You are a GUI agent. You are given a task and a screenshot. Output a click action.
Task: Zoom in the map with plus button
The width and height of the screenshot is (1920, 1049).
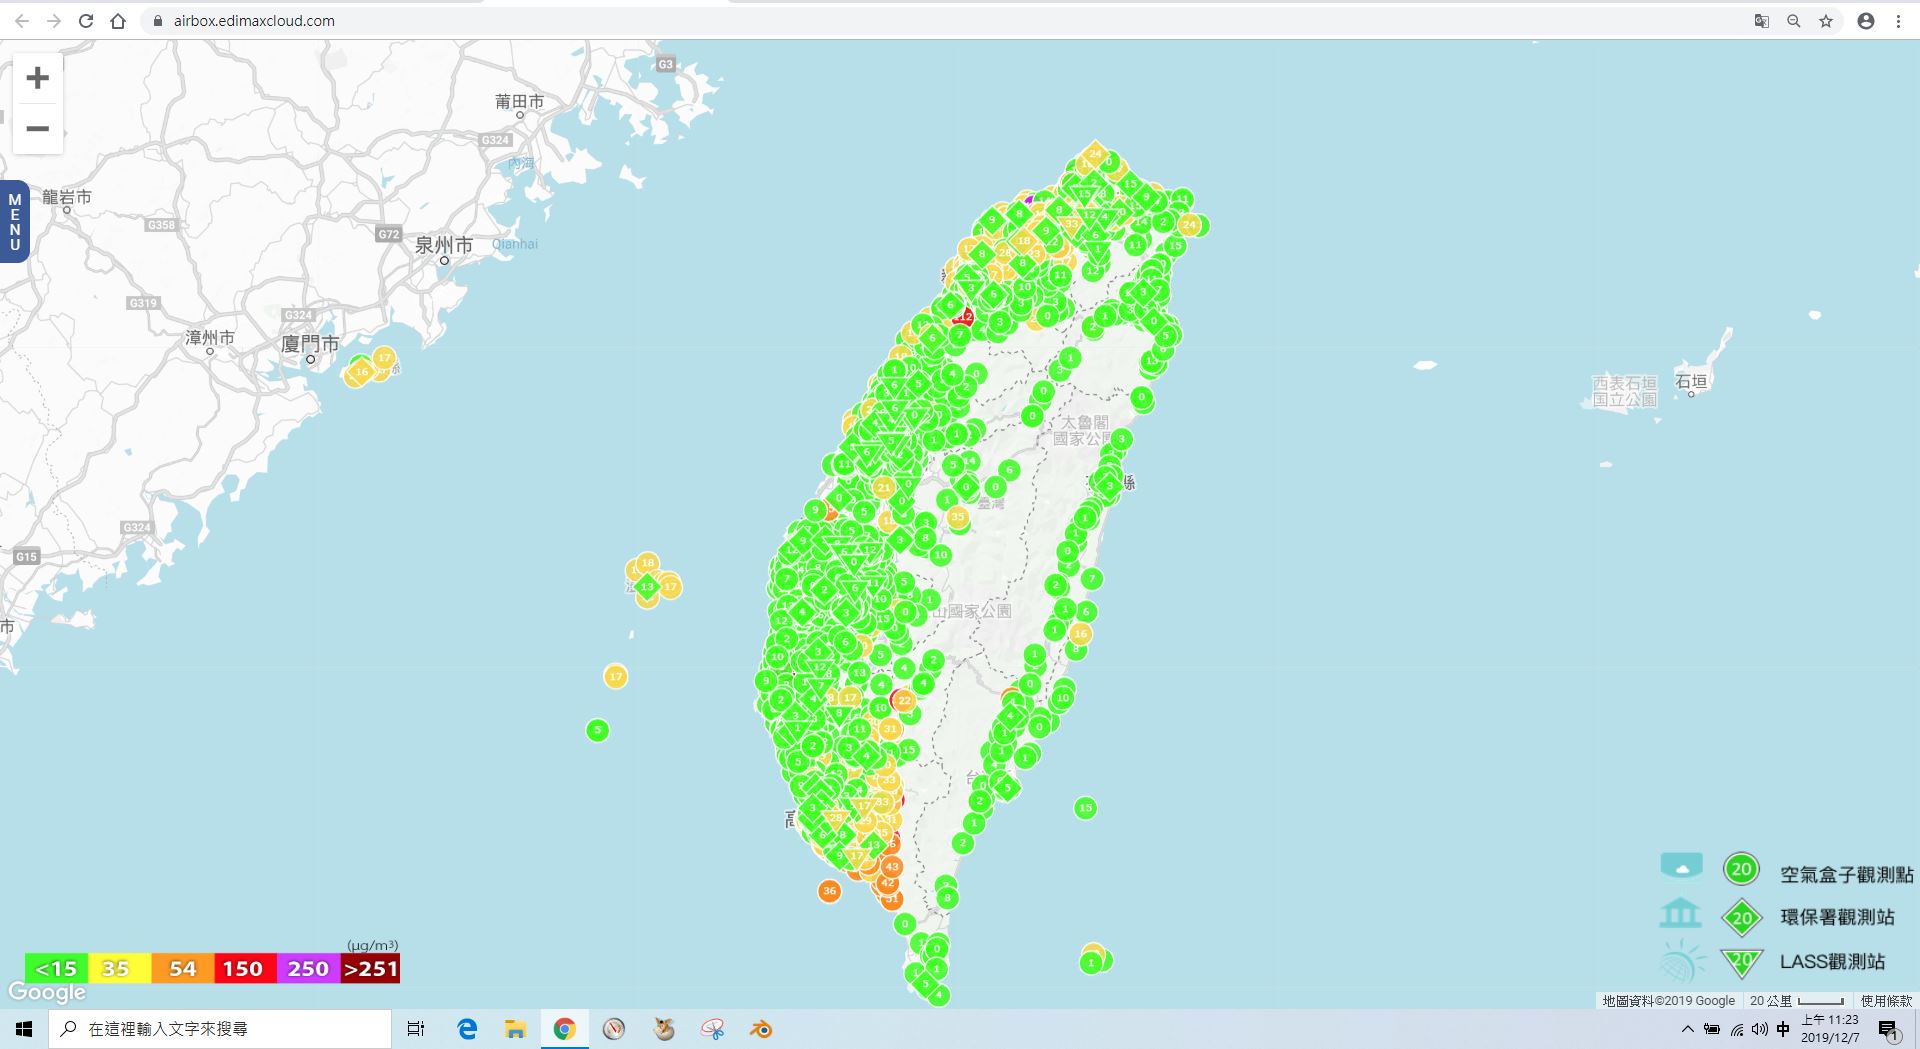pyautogui.click(x=37, y=78)
